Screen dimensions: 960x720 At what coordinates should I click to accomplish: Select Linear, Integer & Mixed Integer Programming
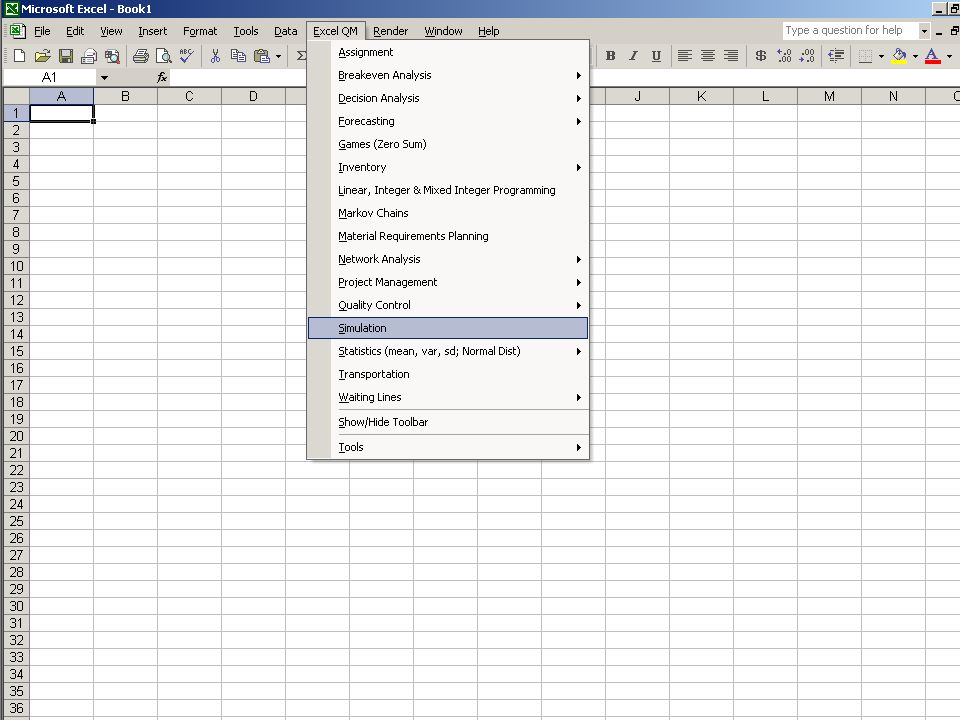[448, 190]
